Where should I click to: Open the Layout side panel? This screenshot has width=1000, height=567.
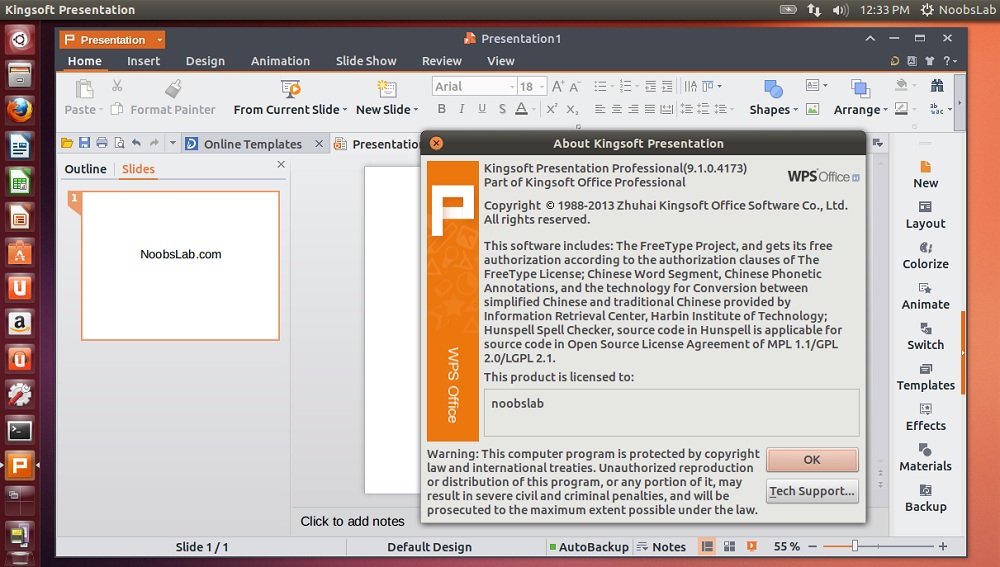[925, 215]
